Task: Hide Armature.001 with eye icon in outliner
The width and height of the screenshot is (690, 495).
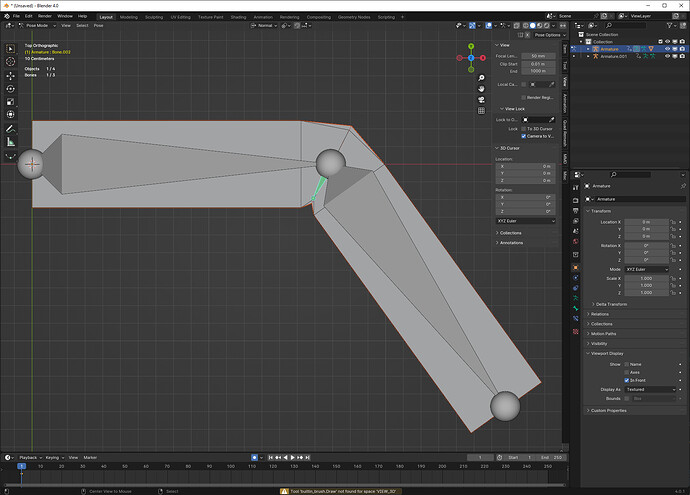Action: (667, 56)
